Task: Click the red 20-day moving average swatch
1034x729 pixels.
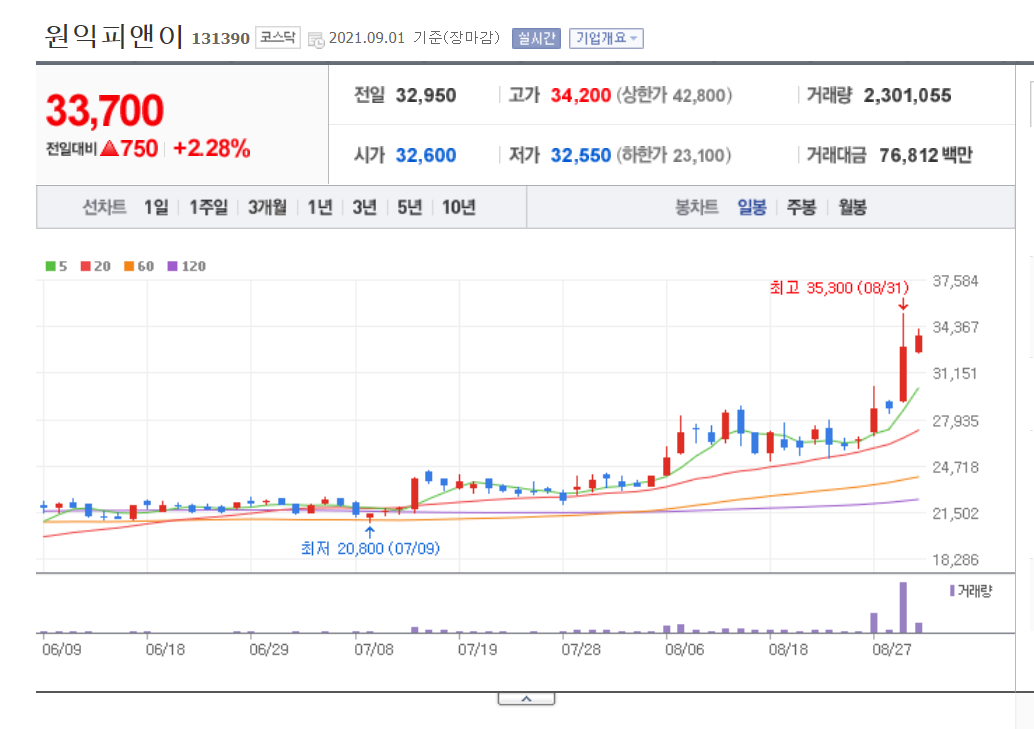Action: [85, 266]
